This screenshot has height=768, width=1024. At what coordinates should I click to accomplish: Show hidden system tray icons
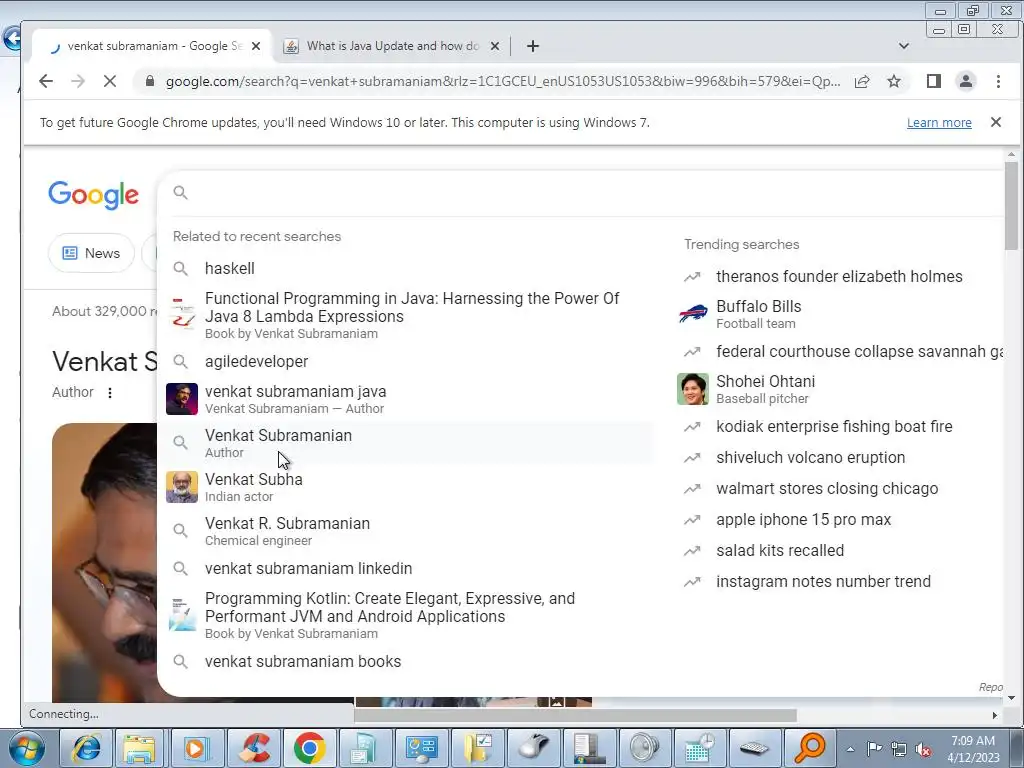click(850, 749)
